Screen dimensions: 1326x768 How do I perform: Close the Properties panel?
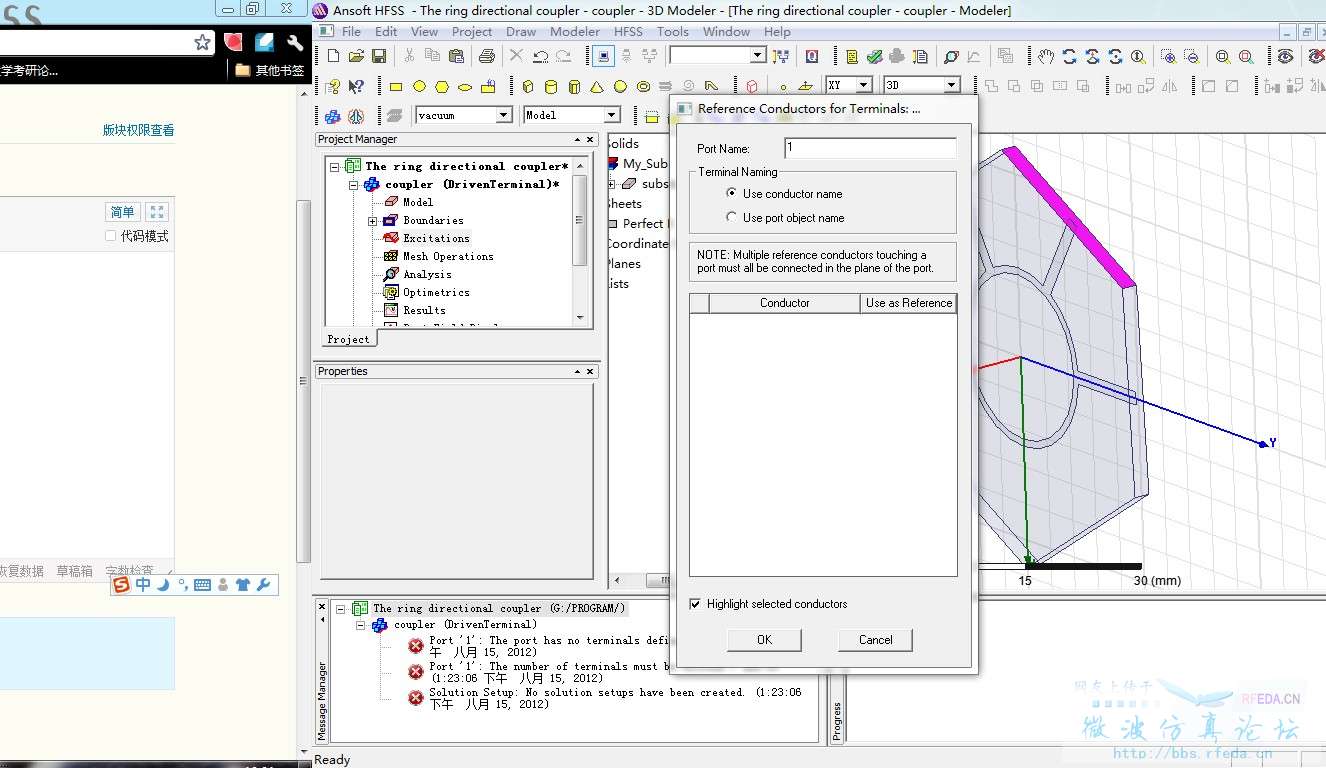click(x=590, y=372)
